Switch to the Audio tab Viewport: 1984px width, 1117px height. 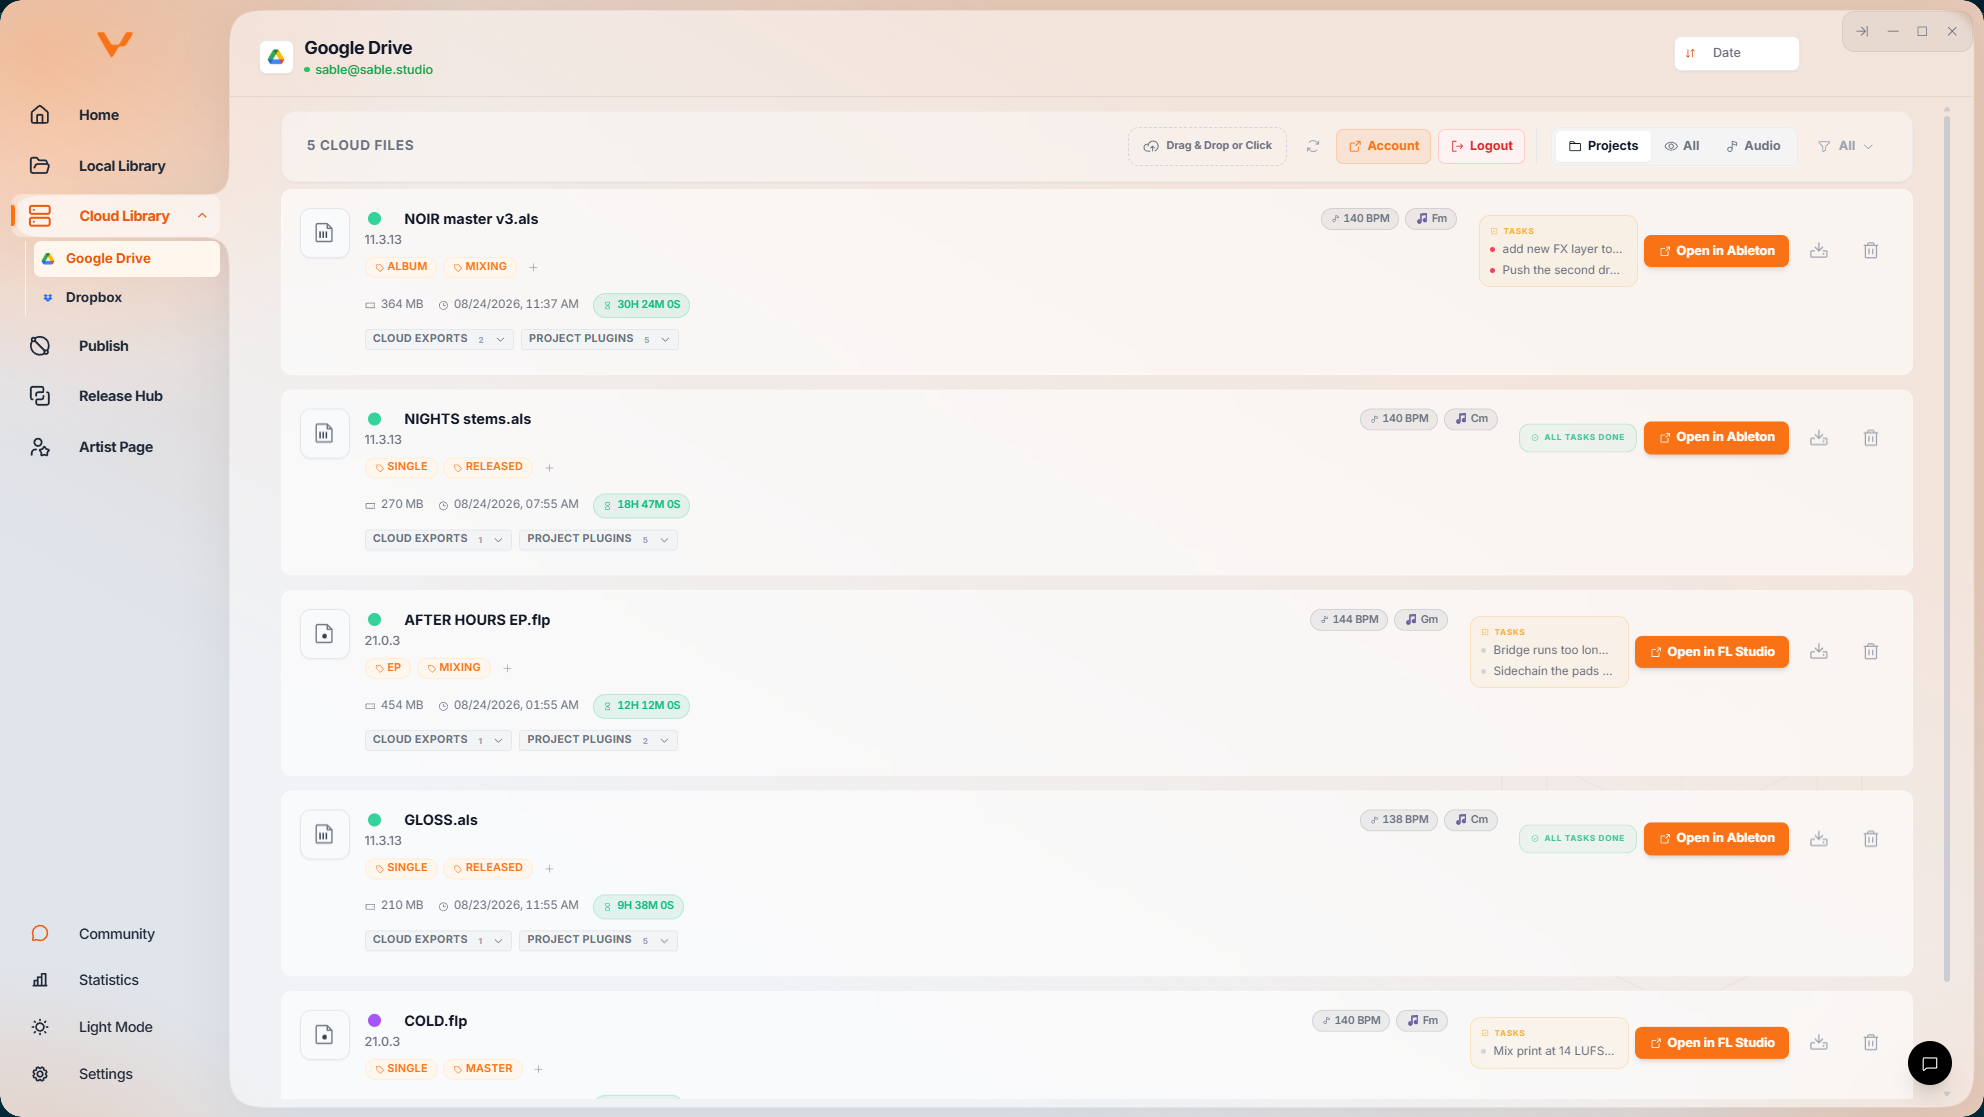click(1754, 146)
